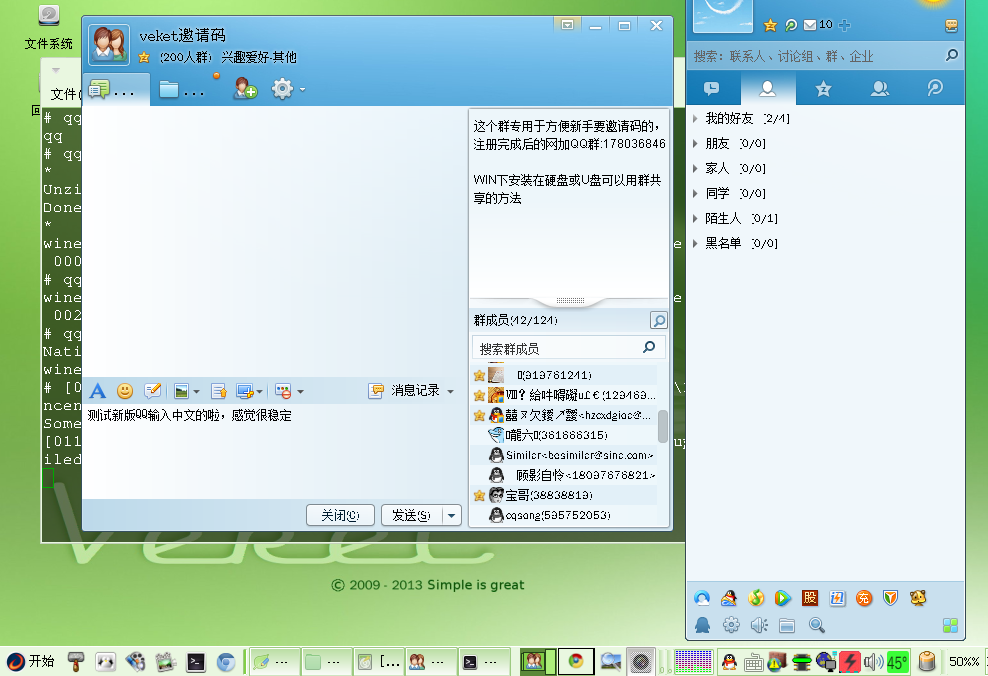Viewport: 988px width, 676px height.
Task: Open the screen capture options arrow
Action: click(260, 391)
